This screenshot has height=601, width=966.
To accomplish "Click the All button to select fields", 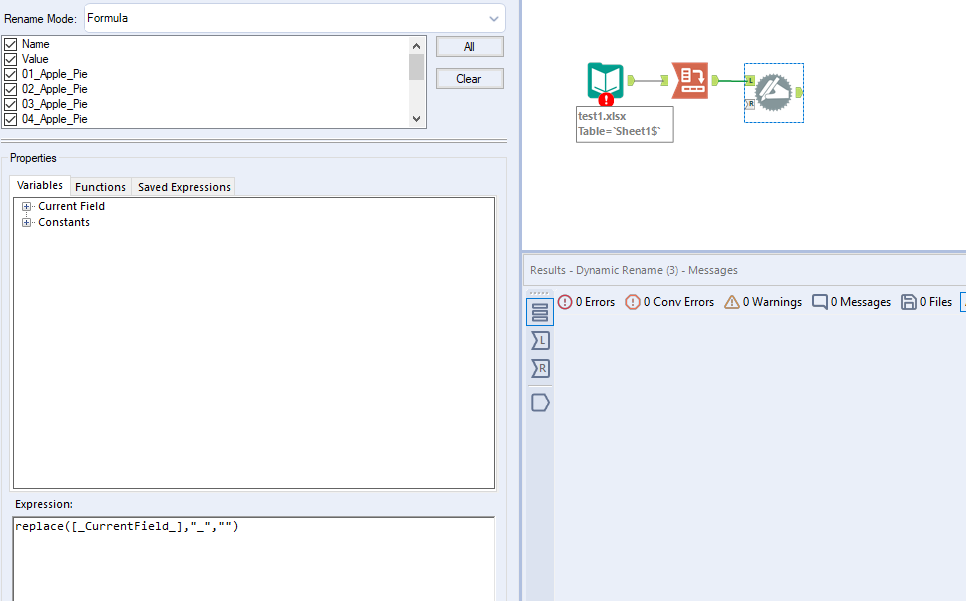I will click(469, 46).
